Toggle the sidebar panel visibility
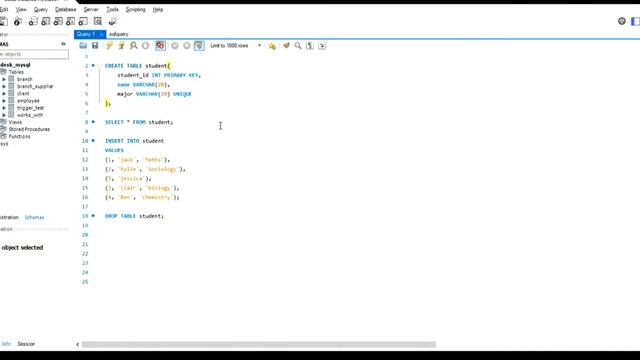This screenshot has width=640, height=360. (x=635, y=21)
